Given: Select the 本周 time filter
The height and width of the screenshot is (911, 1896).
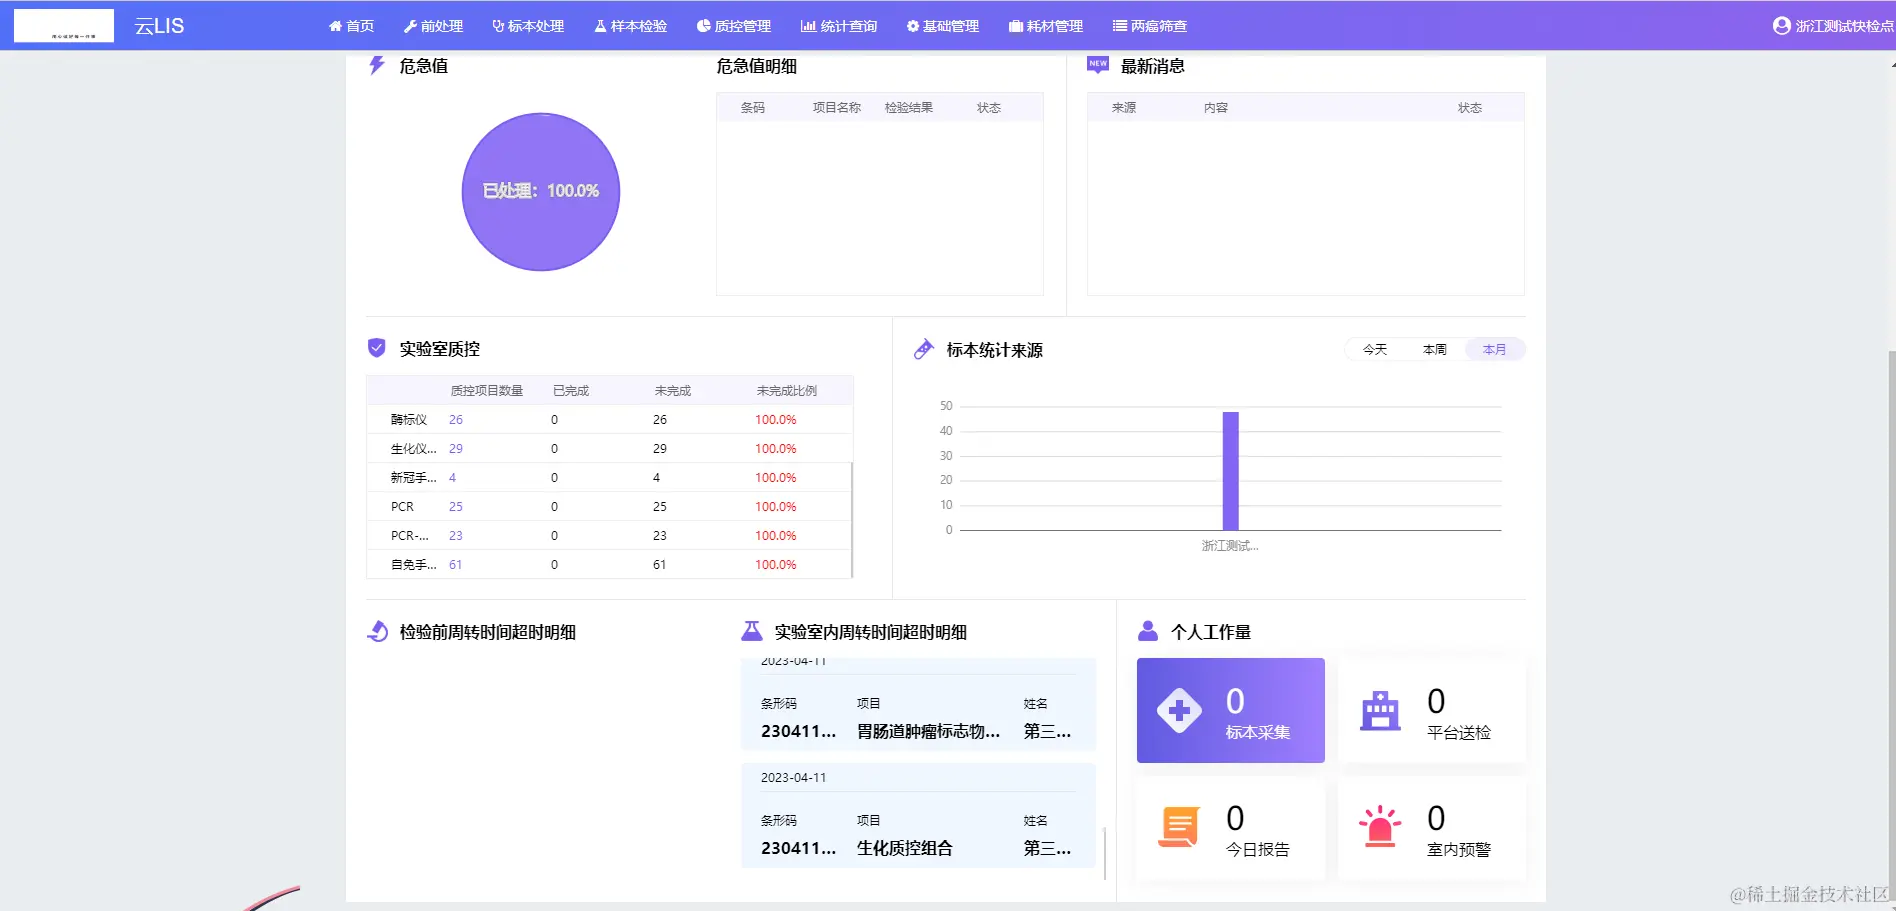Looking at the screenshot, I should (1434, 349).
